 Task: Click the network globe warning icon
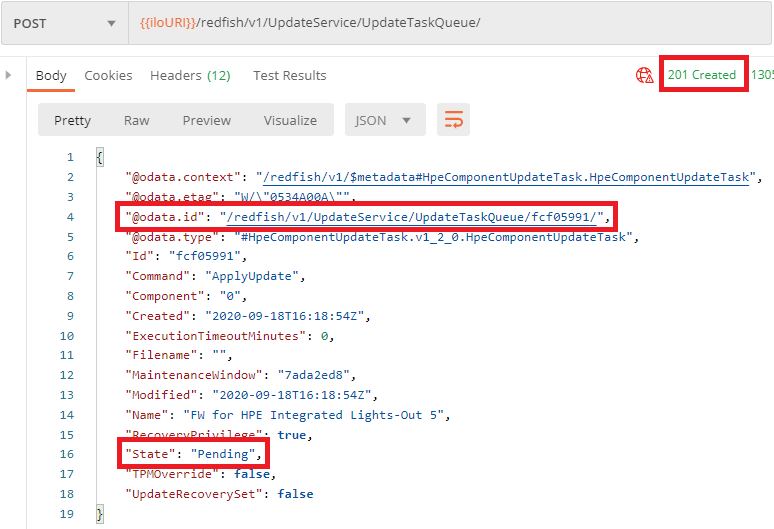point(645,75)
